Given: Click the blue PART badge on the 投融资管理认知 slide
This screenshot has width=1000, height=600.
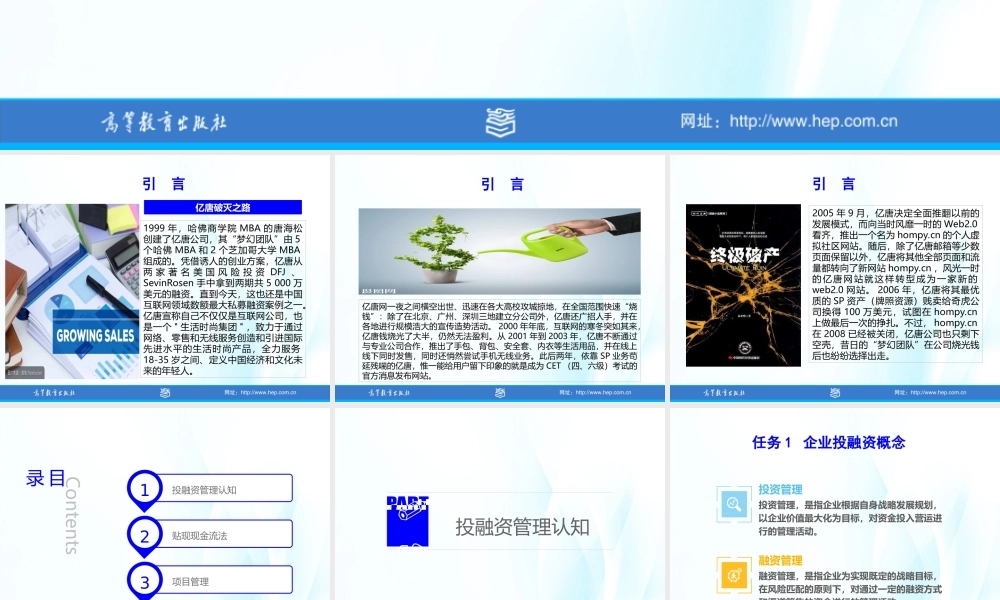Looking at the screenshot, I should click(407, 520).
